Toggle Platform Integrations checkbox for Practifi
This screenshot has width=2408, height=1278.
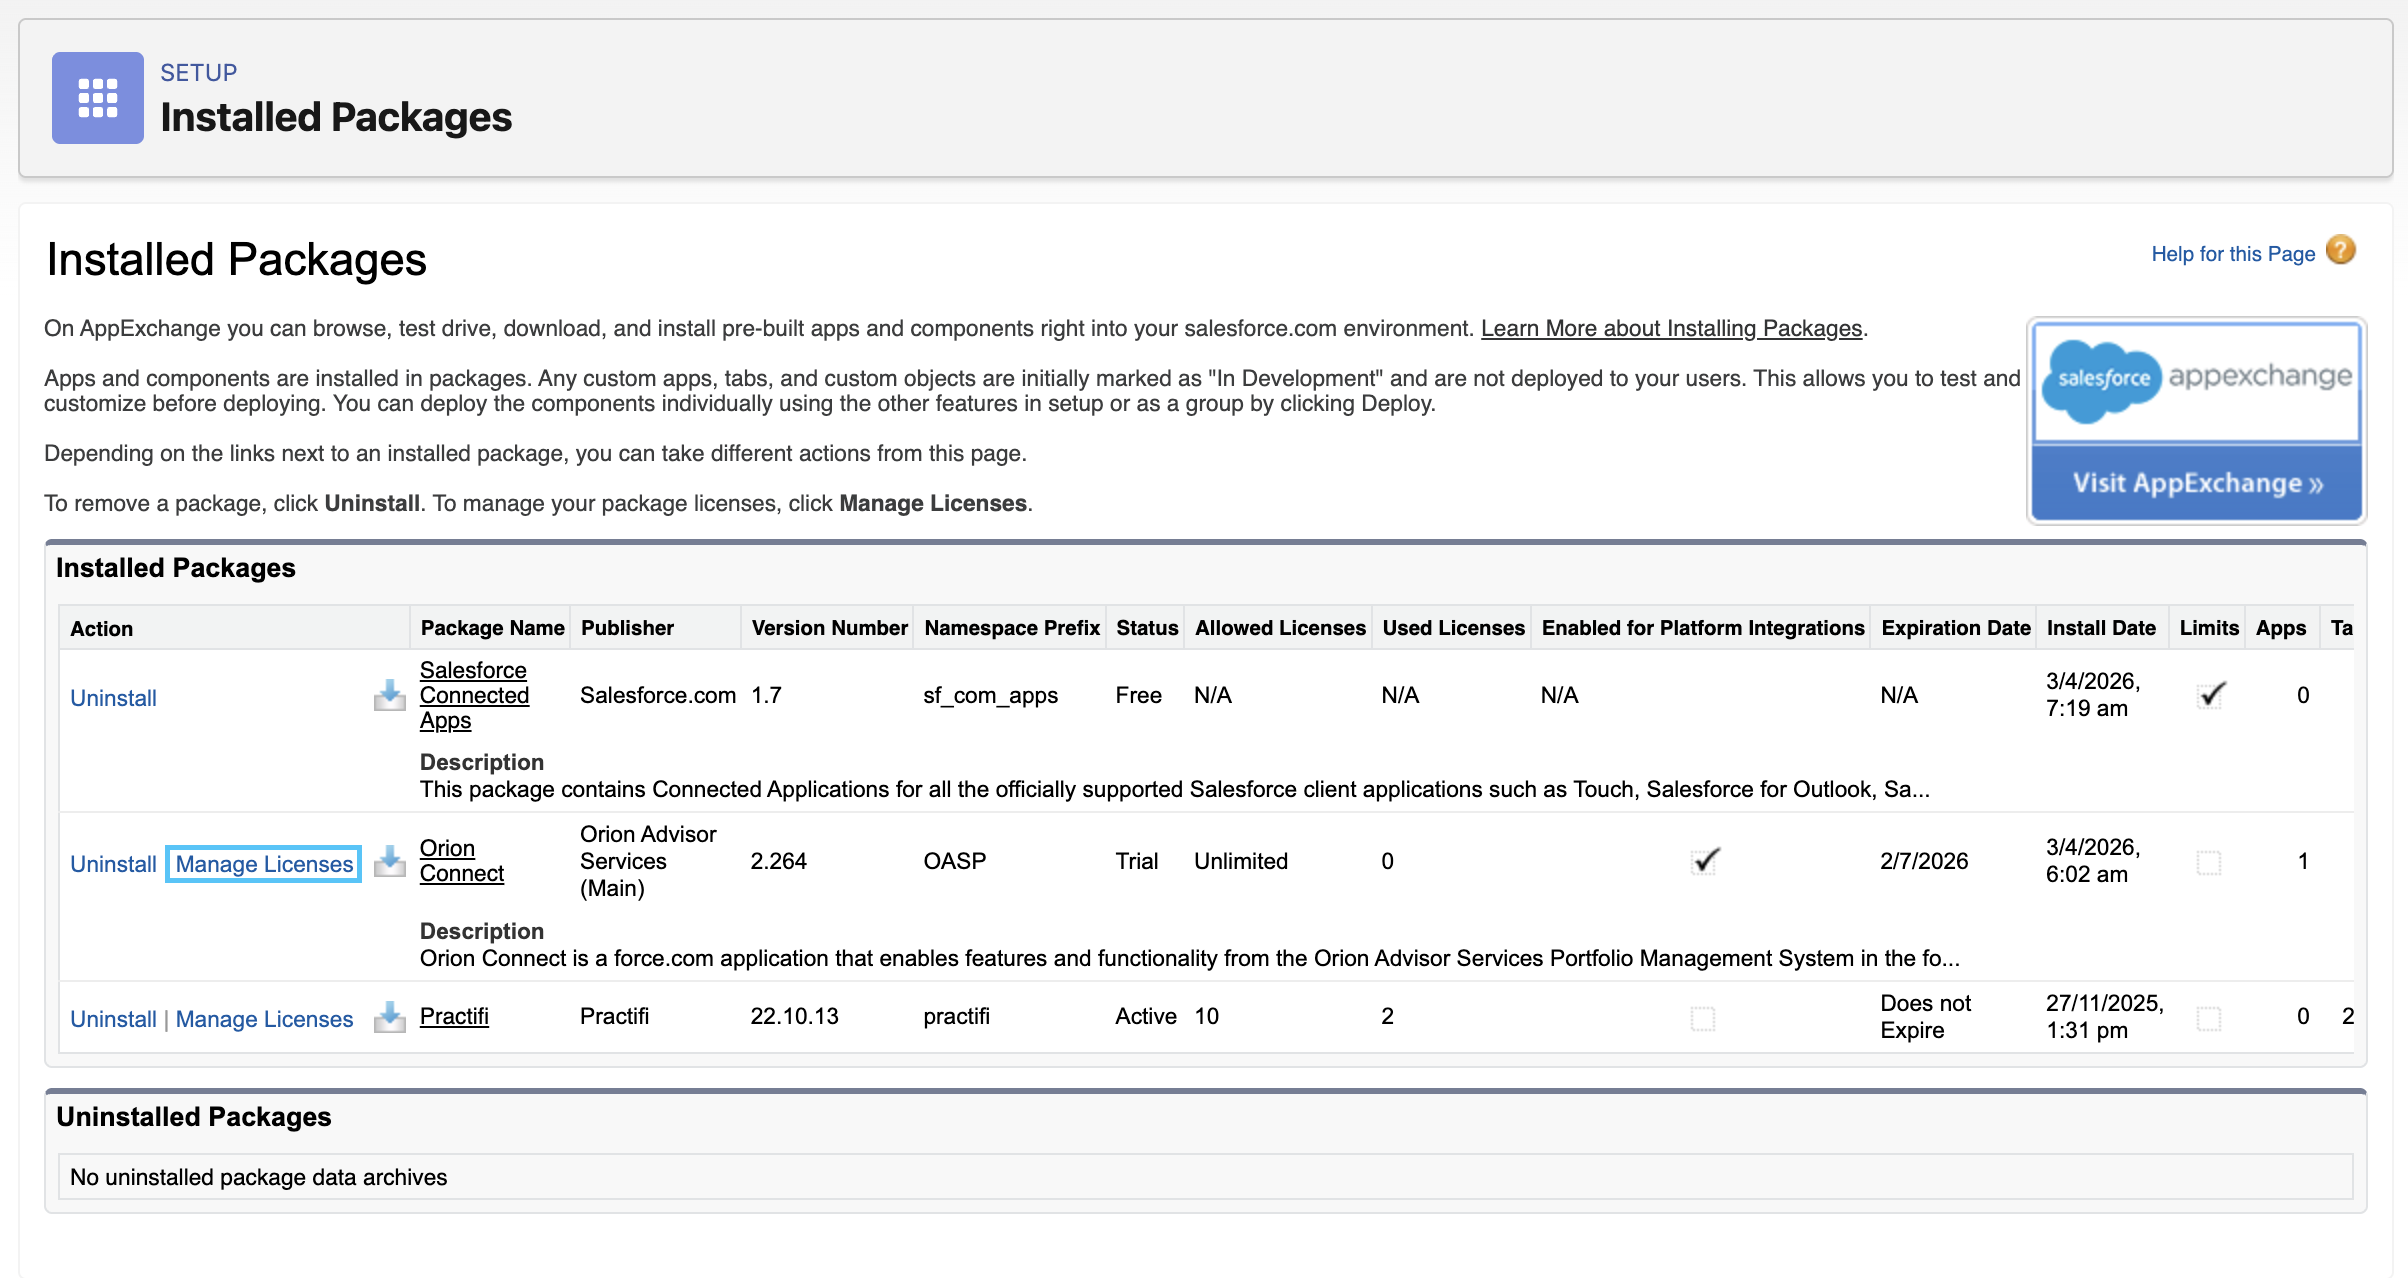coord(1703,1018)
